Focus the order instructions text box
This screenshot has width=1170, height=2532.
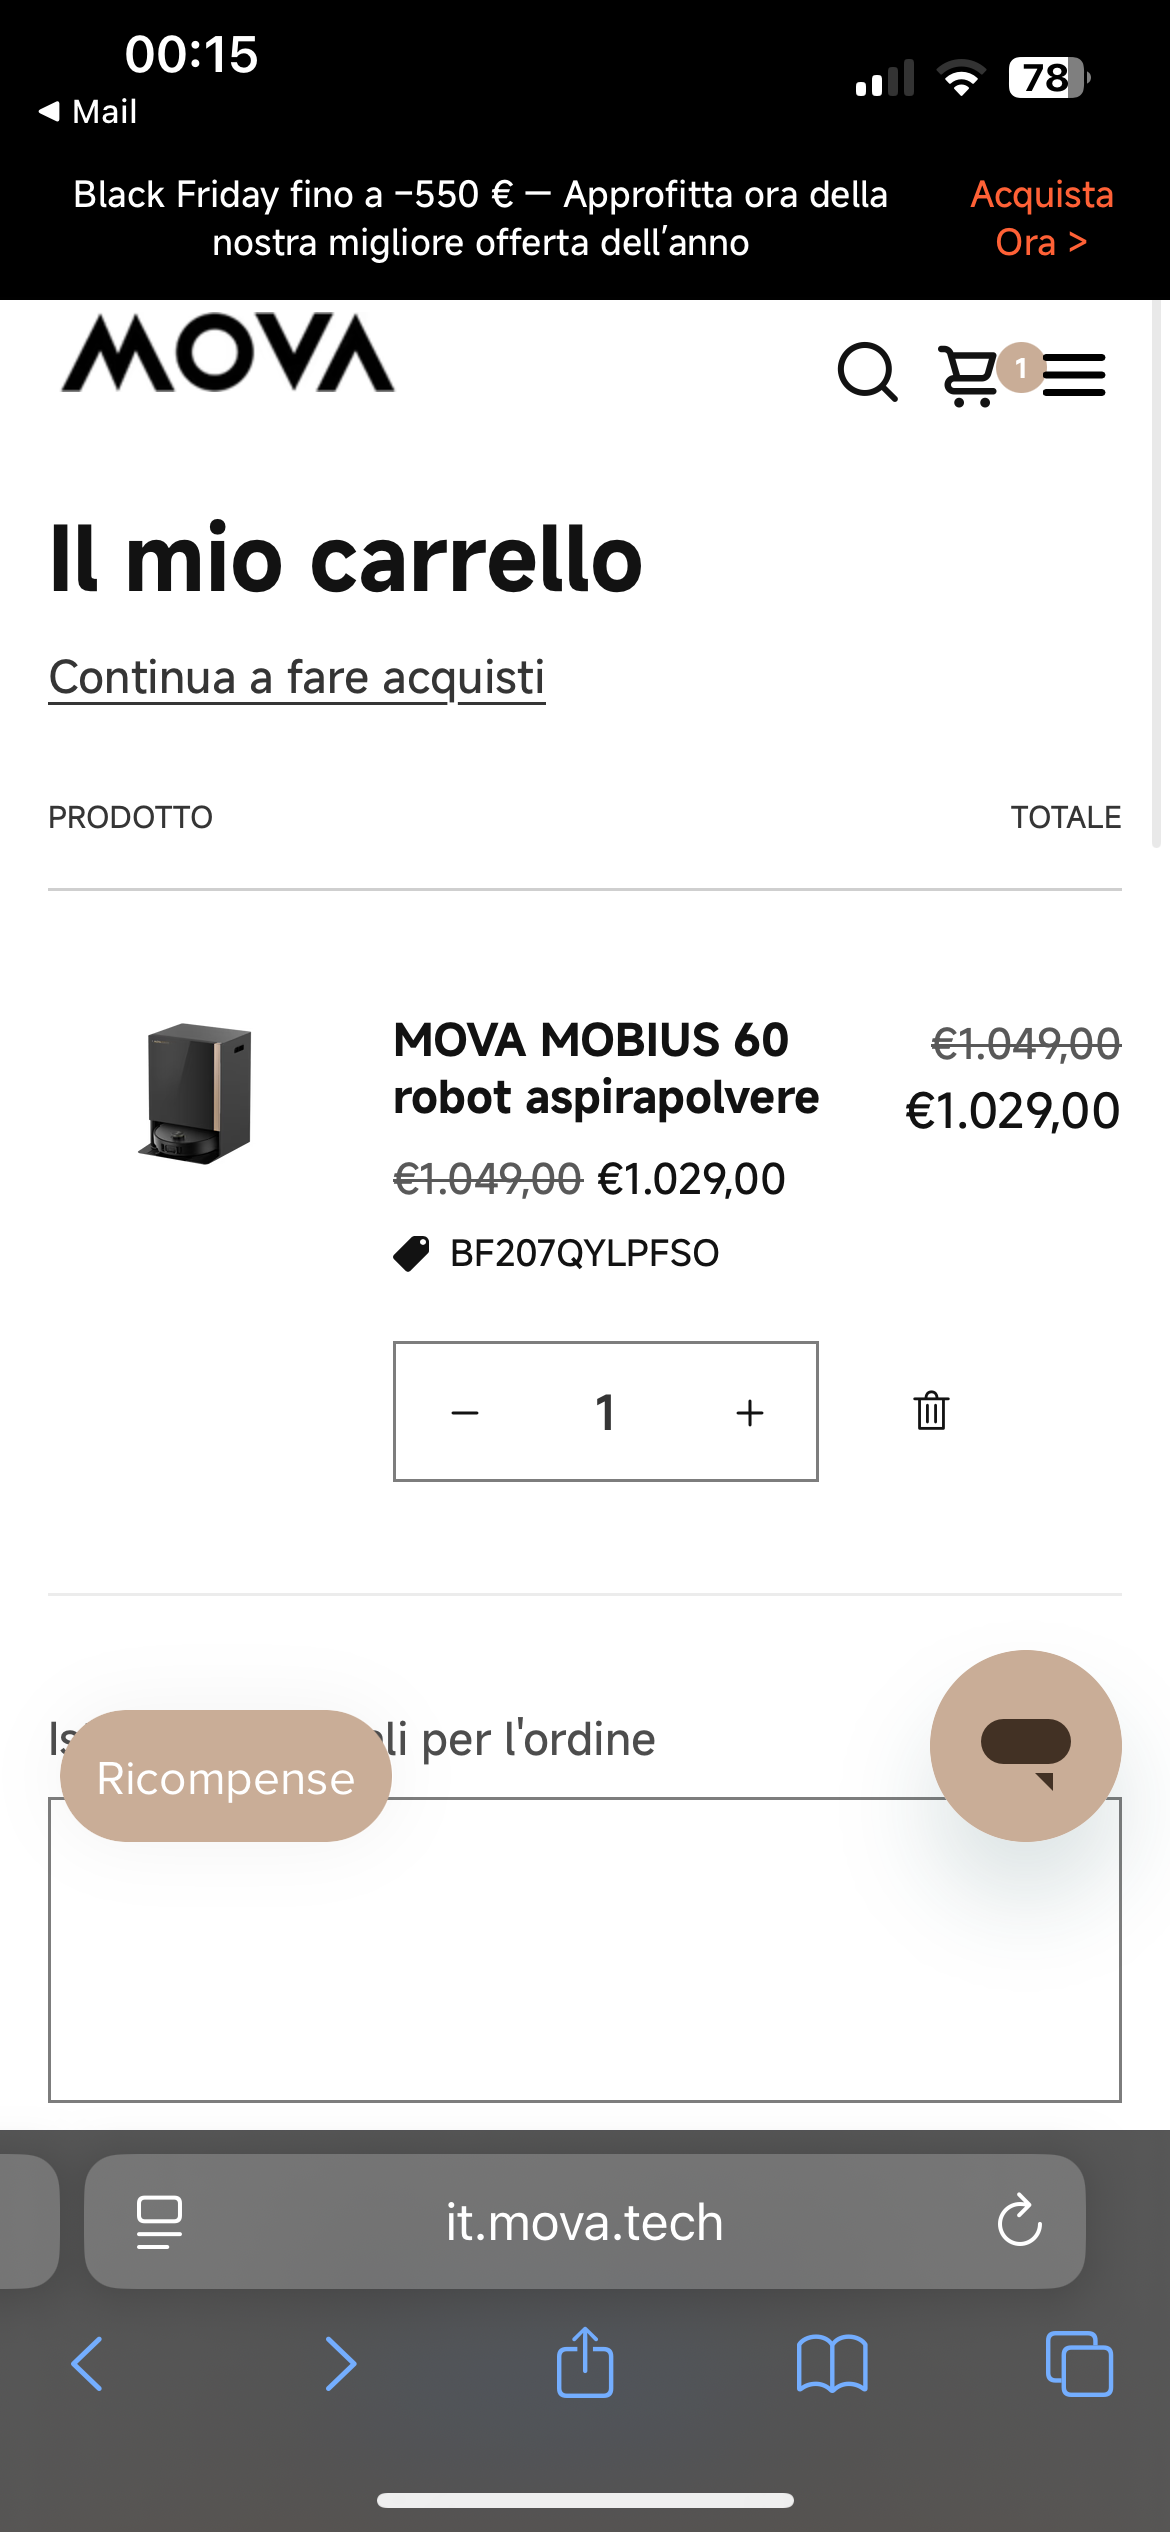pos(585,1950)
